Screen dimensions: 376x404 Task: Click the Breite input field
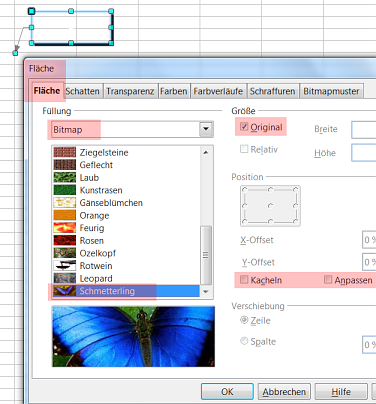[x=364, y=130]
